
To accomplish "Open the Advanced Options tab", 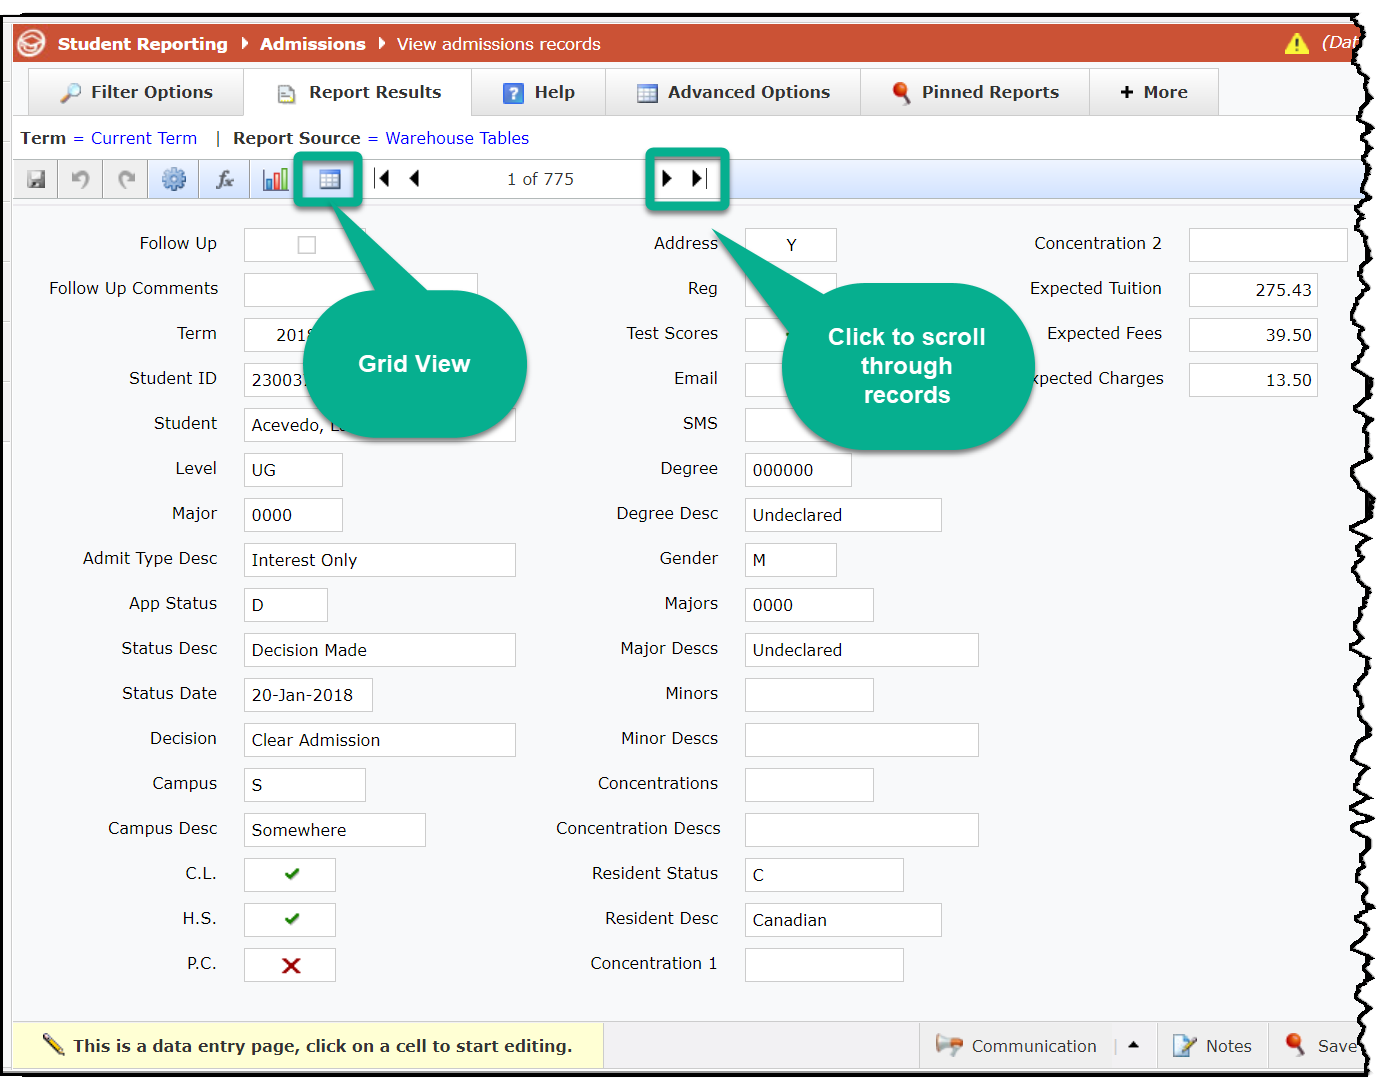I will point(733,92).
